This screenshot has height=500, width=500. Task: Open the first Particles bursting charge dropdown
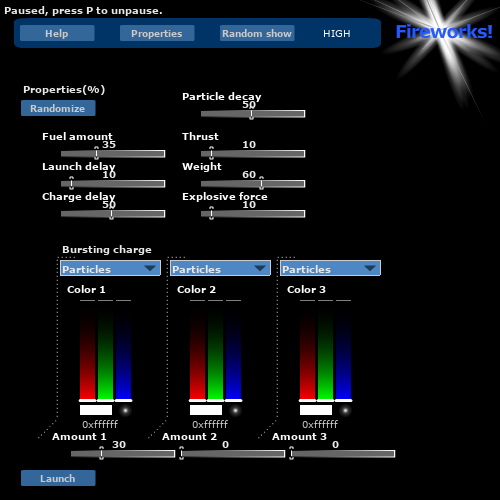[110, 268]
